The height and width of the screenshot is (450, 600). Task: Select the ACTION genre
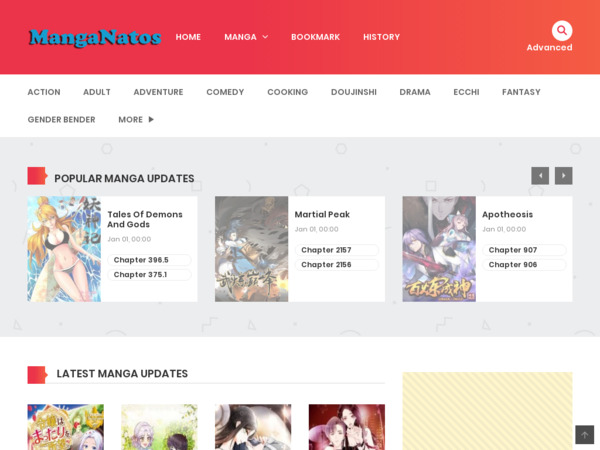44,92
